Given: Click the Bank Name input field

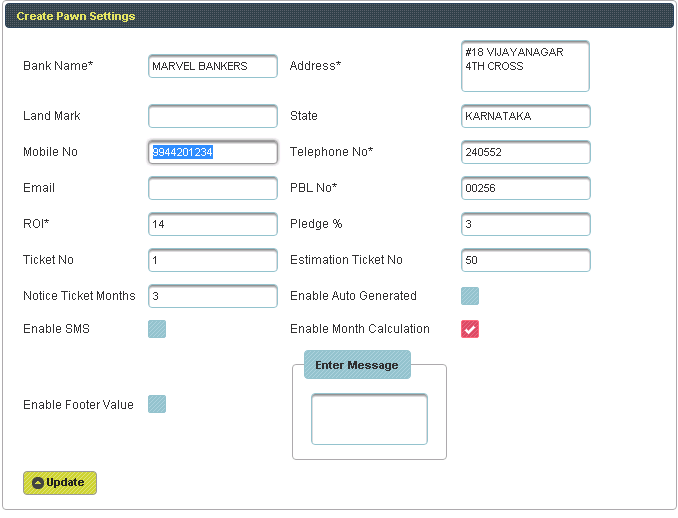Looking at the screenshot, I should coord(212,66).
